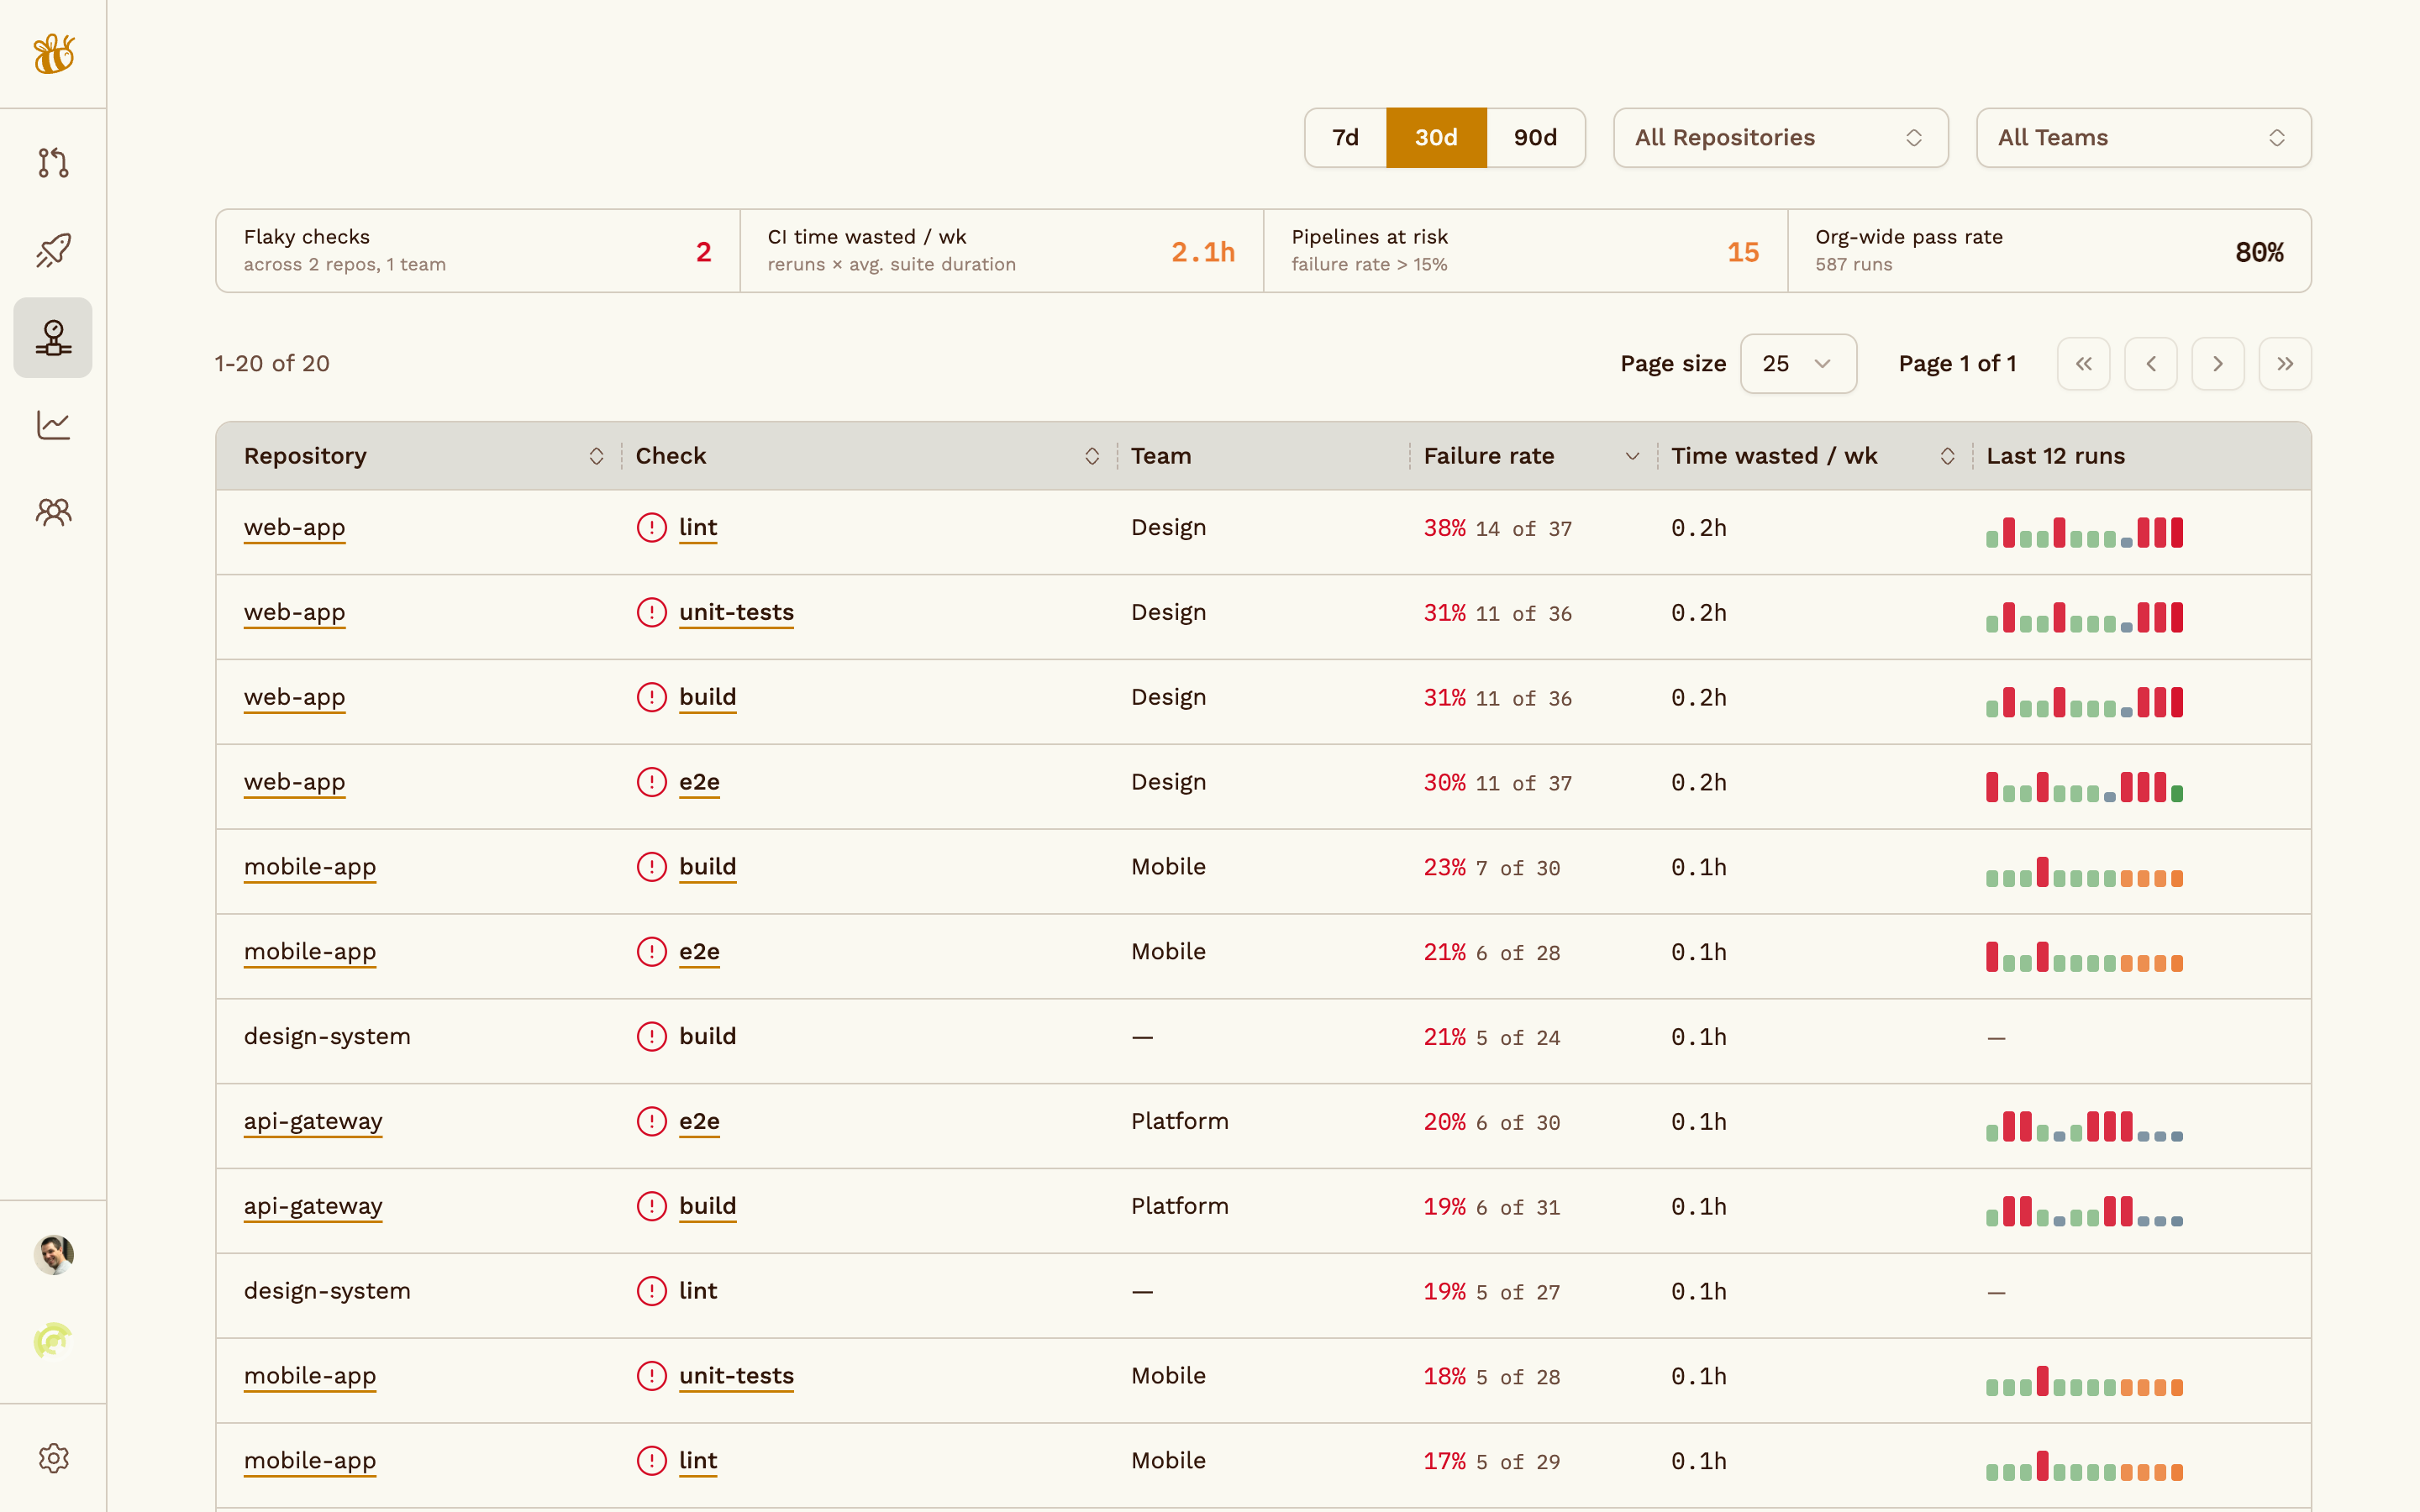Click the '38%' failure rate value
This screenshot has height=1512, width=2420.
tap(1444, 528)
